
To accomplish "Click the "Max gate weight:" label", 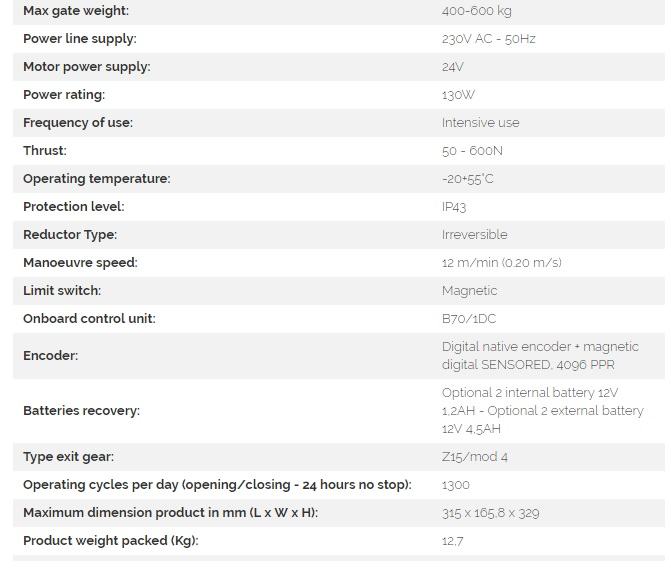I will (76, 11).
